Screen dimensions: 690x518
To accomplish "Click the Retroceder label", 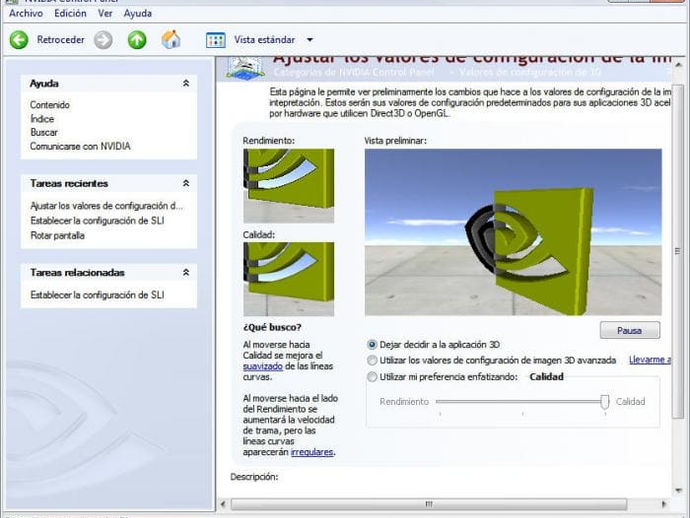I will 61,40.
